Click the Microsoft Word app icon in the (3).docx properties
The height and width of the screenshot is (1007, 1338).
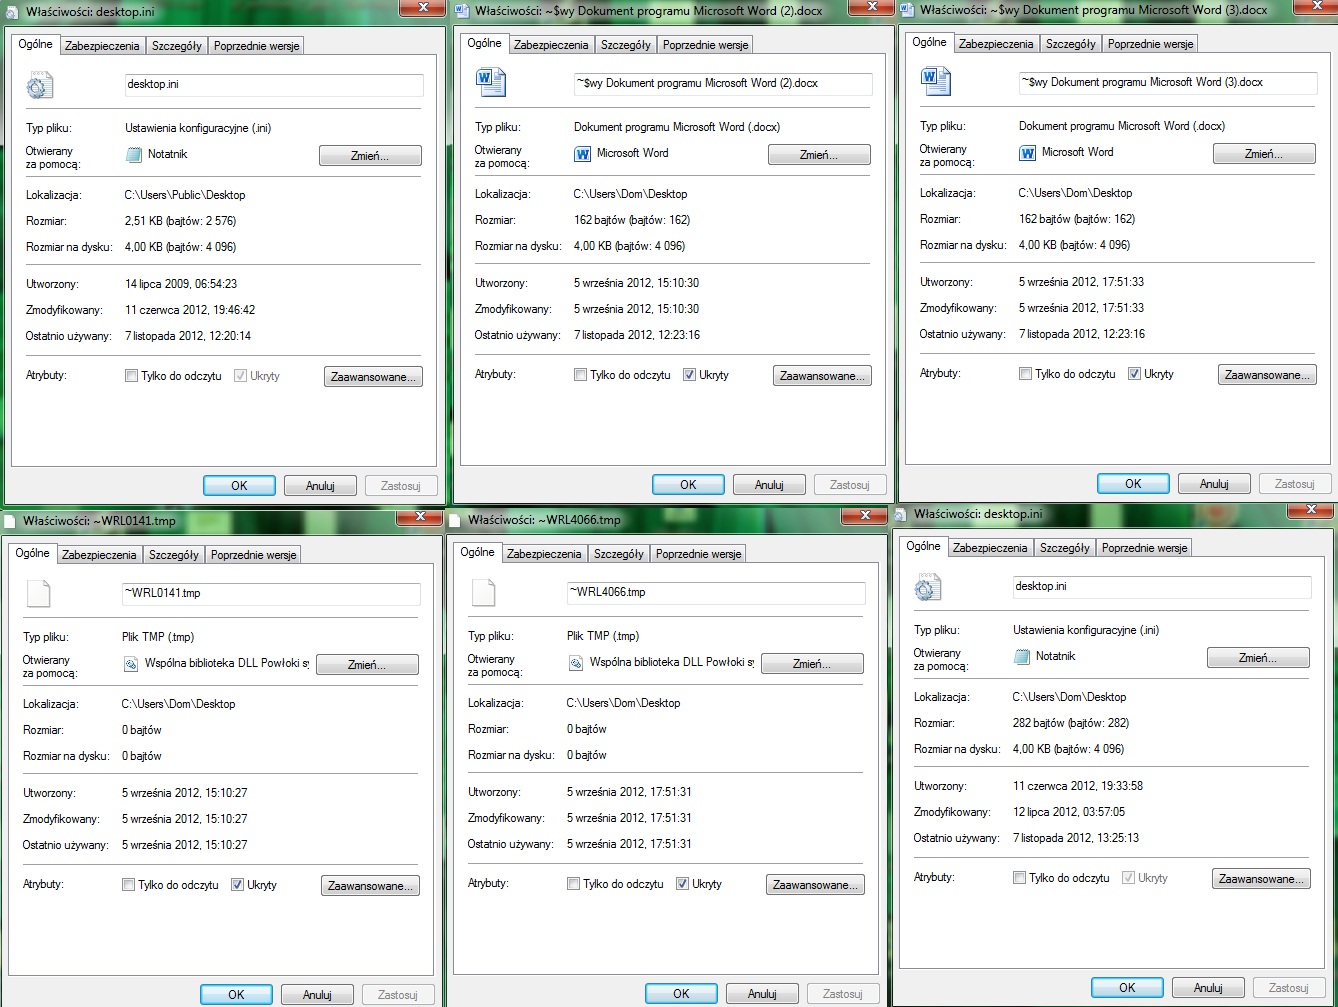click(1027, 153)
